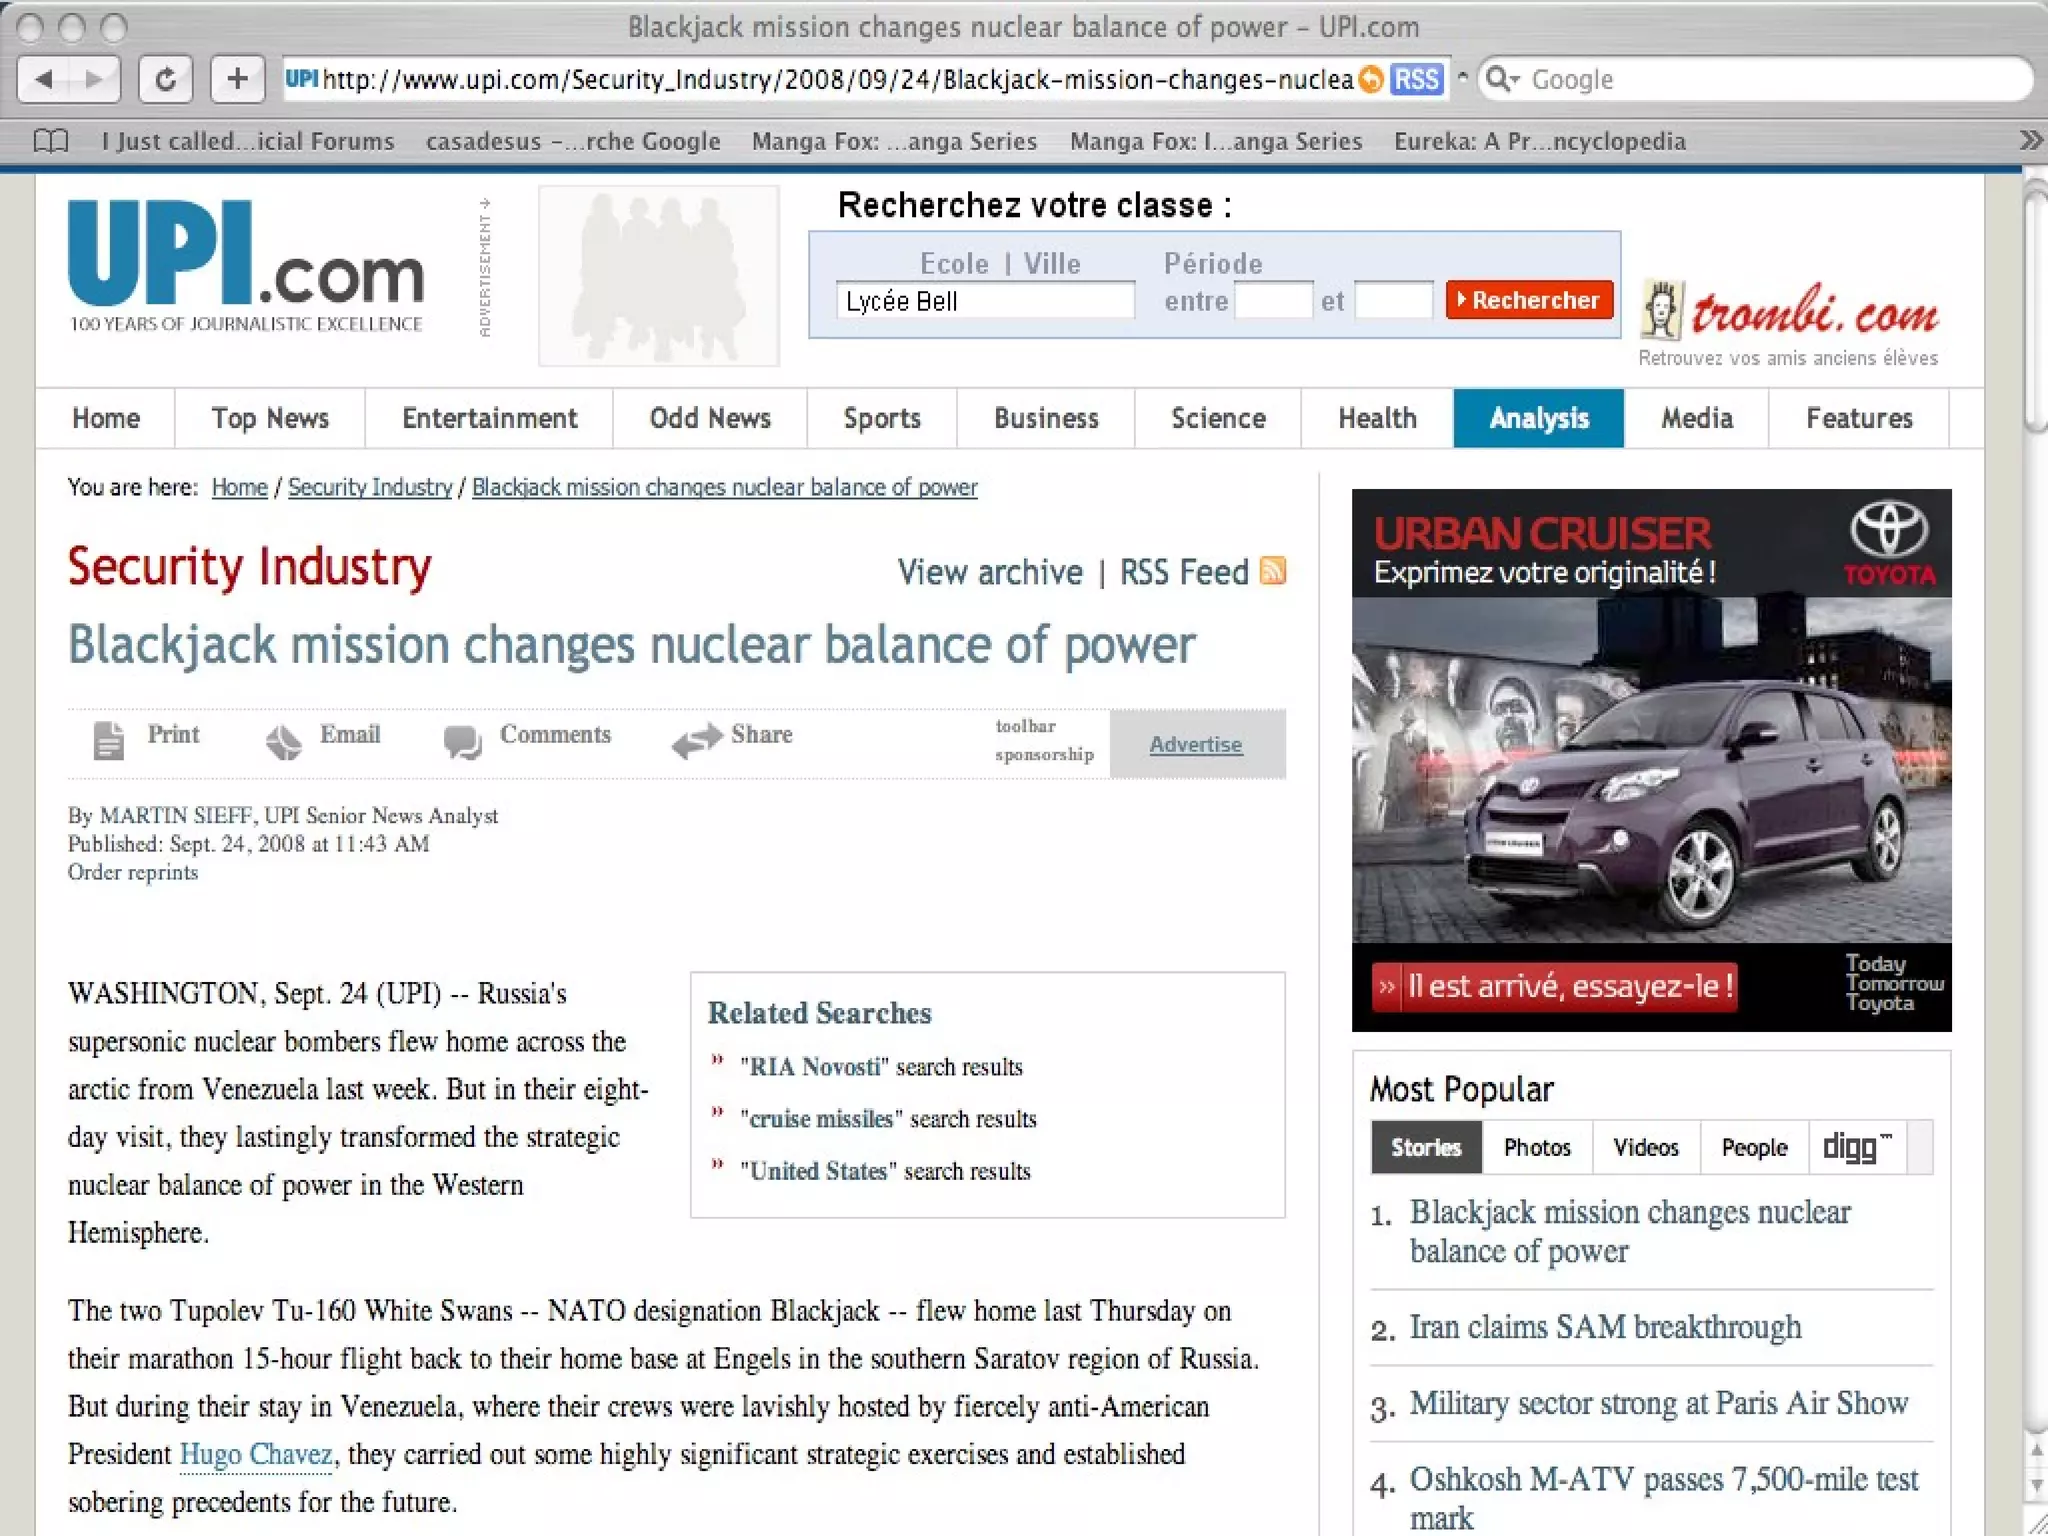Click the Print page icon
The image size is (2048, 1536).
click(109, 740)
